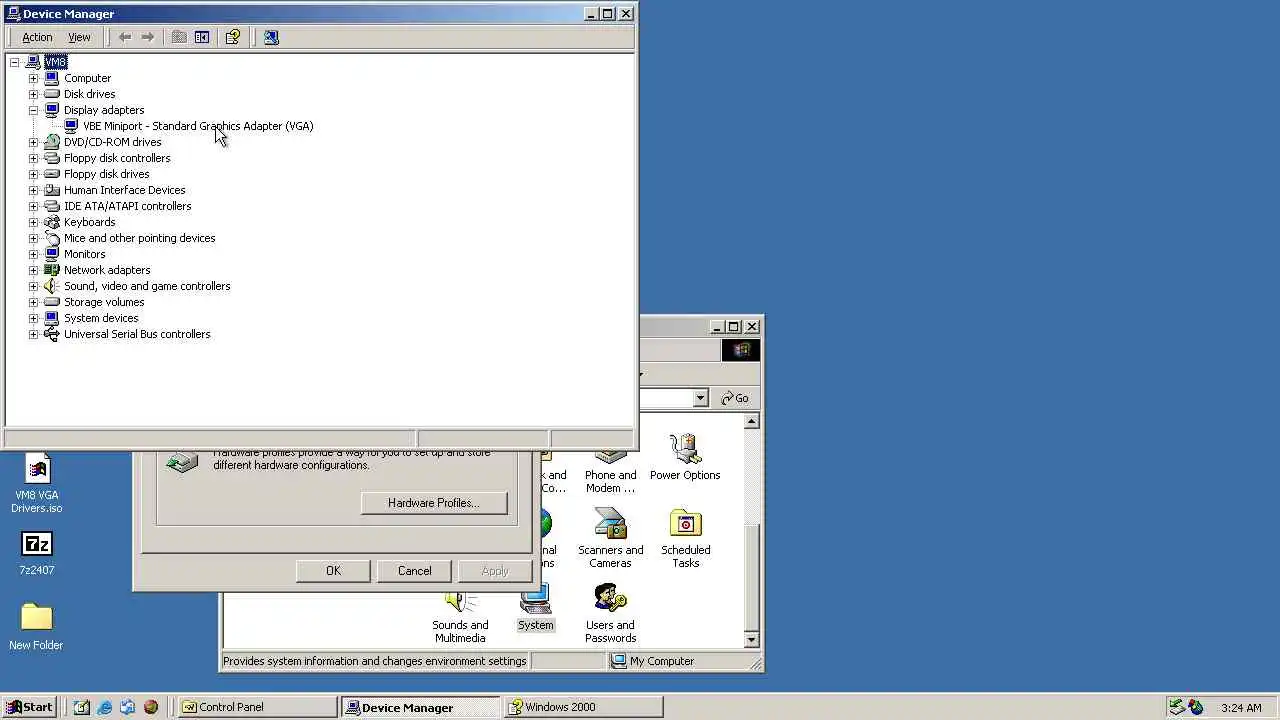This screenshot has height=720, width=1280.
Task: Click Show Desktop quick launch icon
Action: pos(82,707)
